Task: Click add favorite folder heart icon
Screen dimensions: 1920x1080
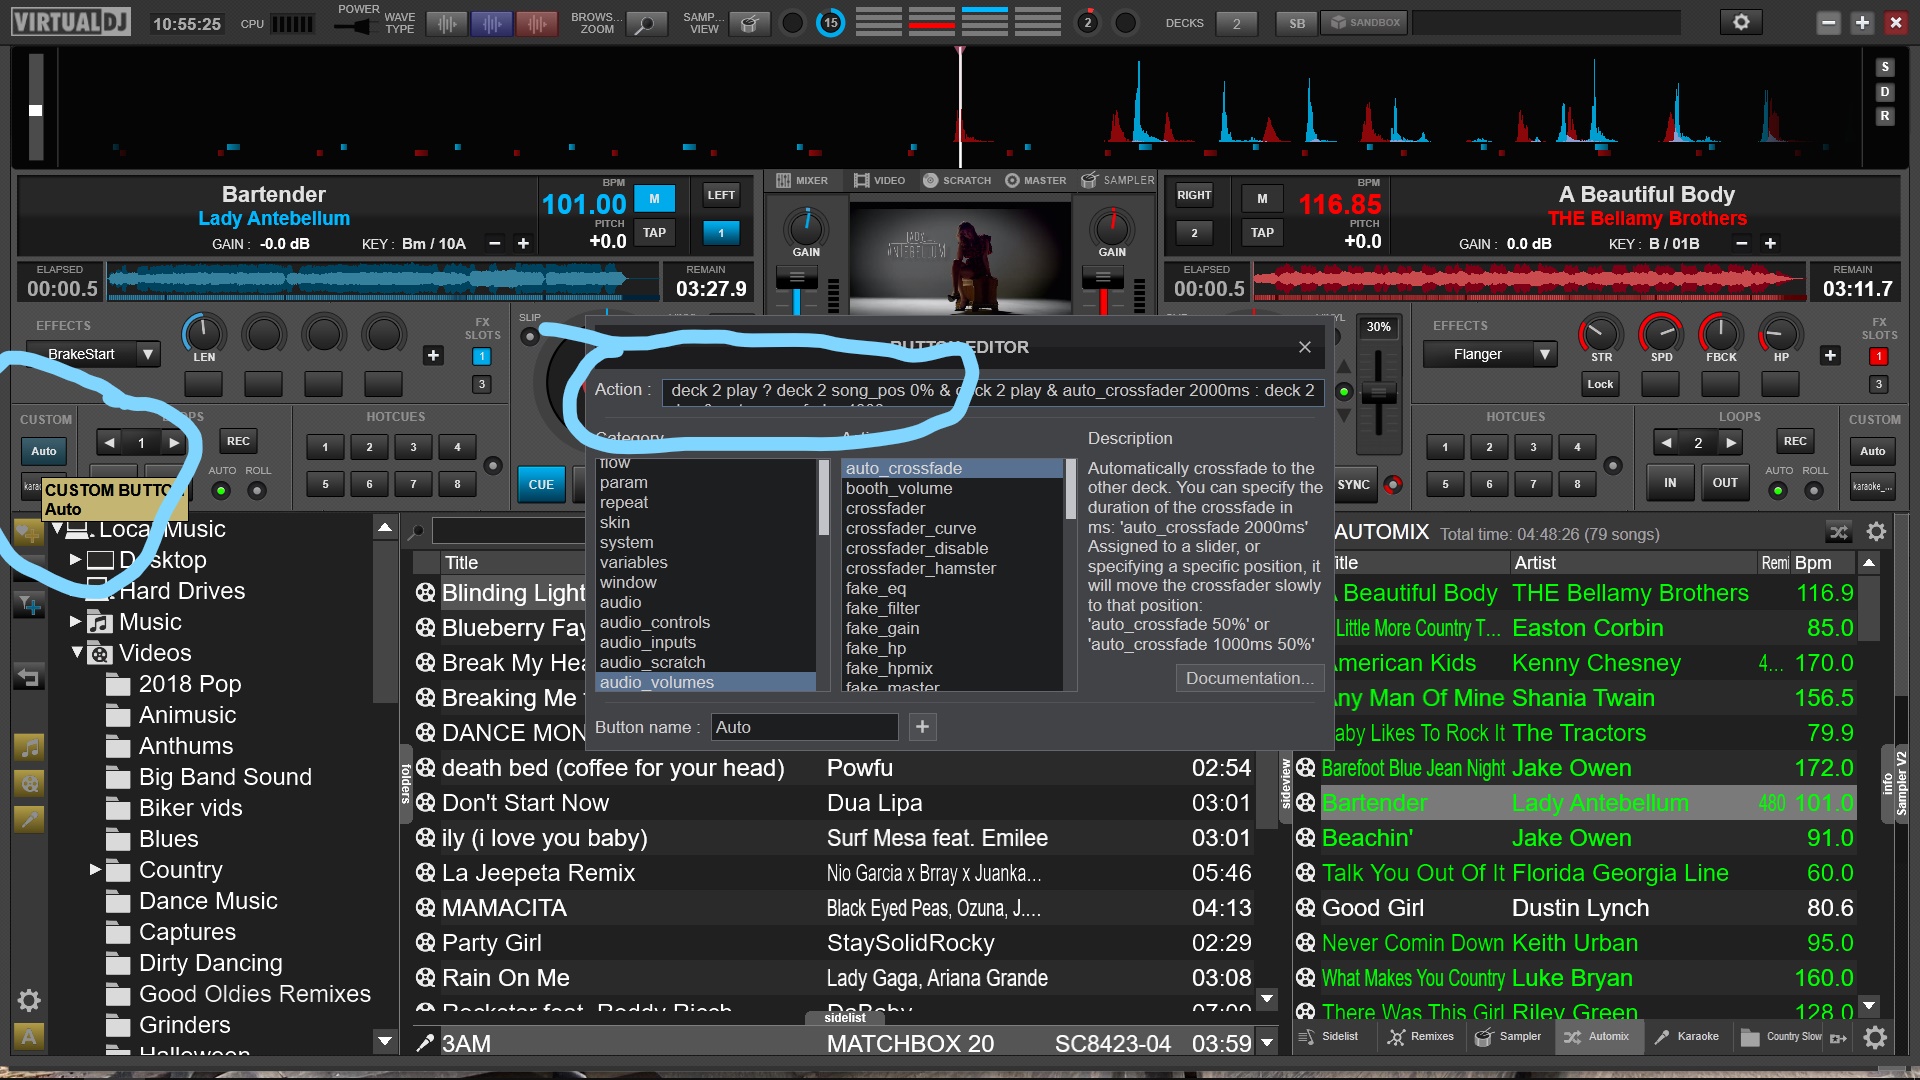Action: pos(28,532)
